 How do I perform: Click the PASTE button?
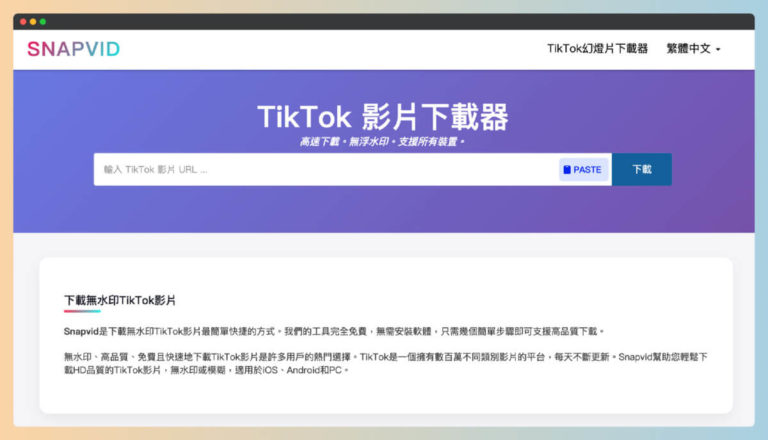tap(583, 170)
